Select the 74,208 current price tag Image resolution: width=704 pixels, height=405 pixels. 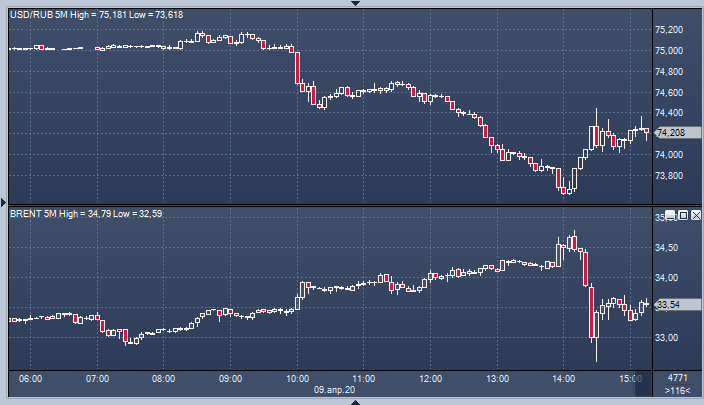coord(669,133)
